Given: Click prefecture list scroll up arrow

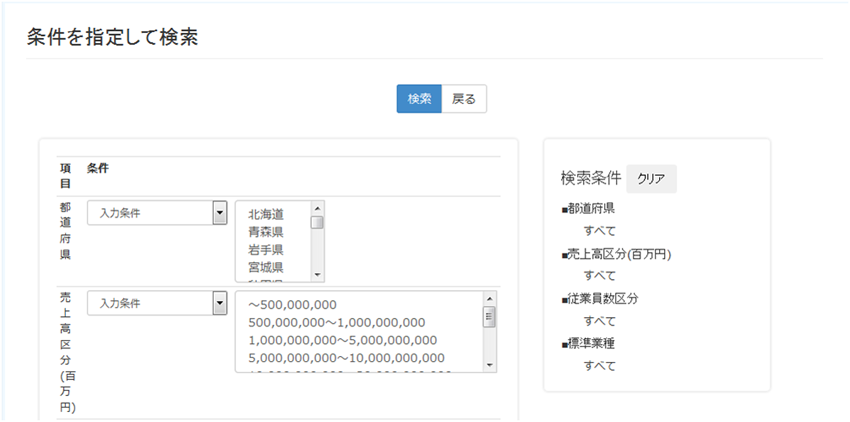Looking at the screenshot, I should coord(317,208).
